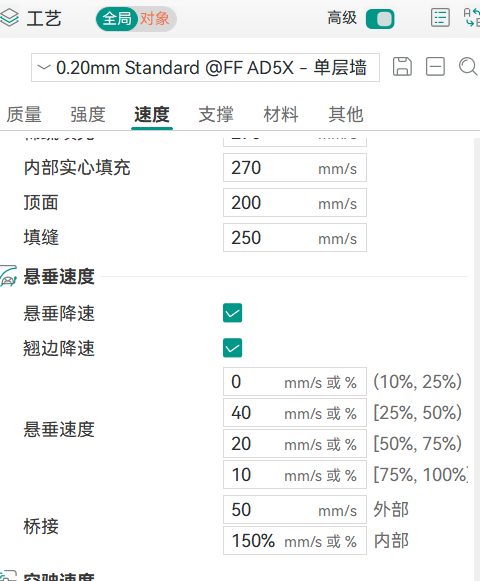Expand preset list via the chevron arrow

pyautogui.click(x=44, y=67)
